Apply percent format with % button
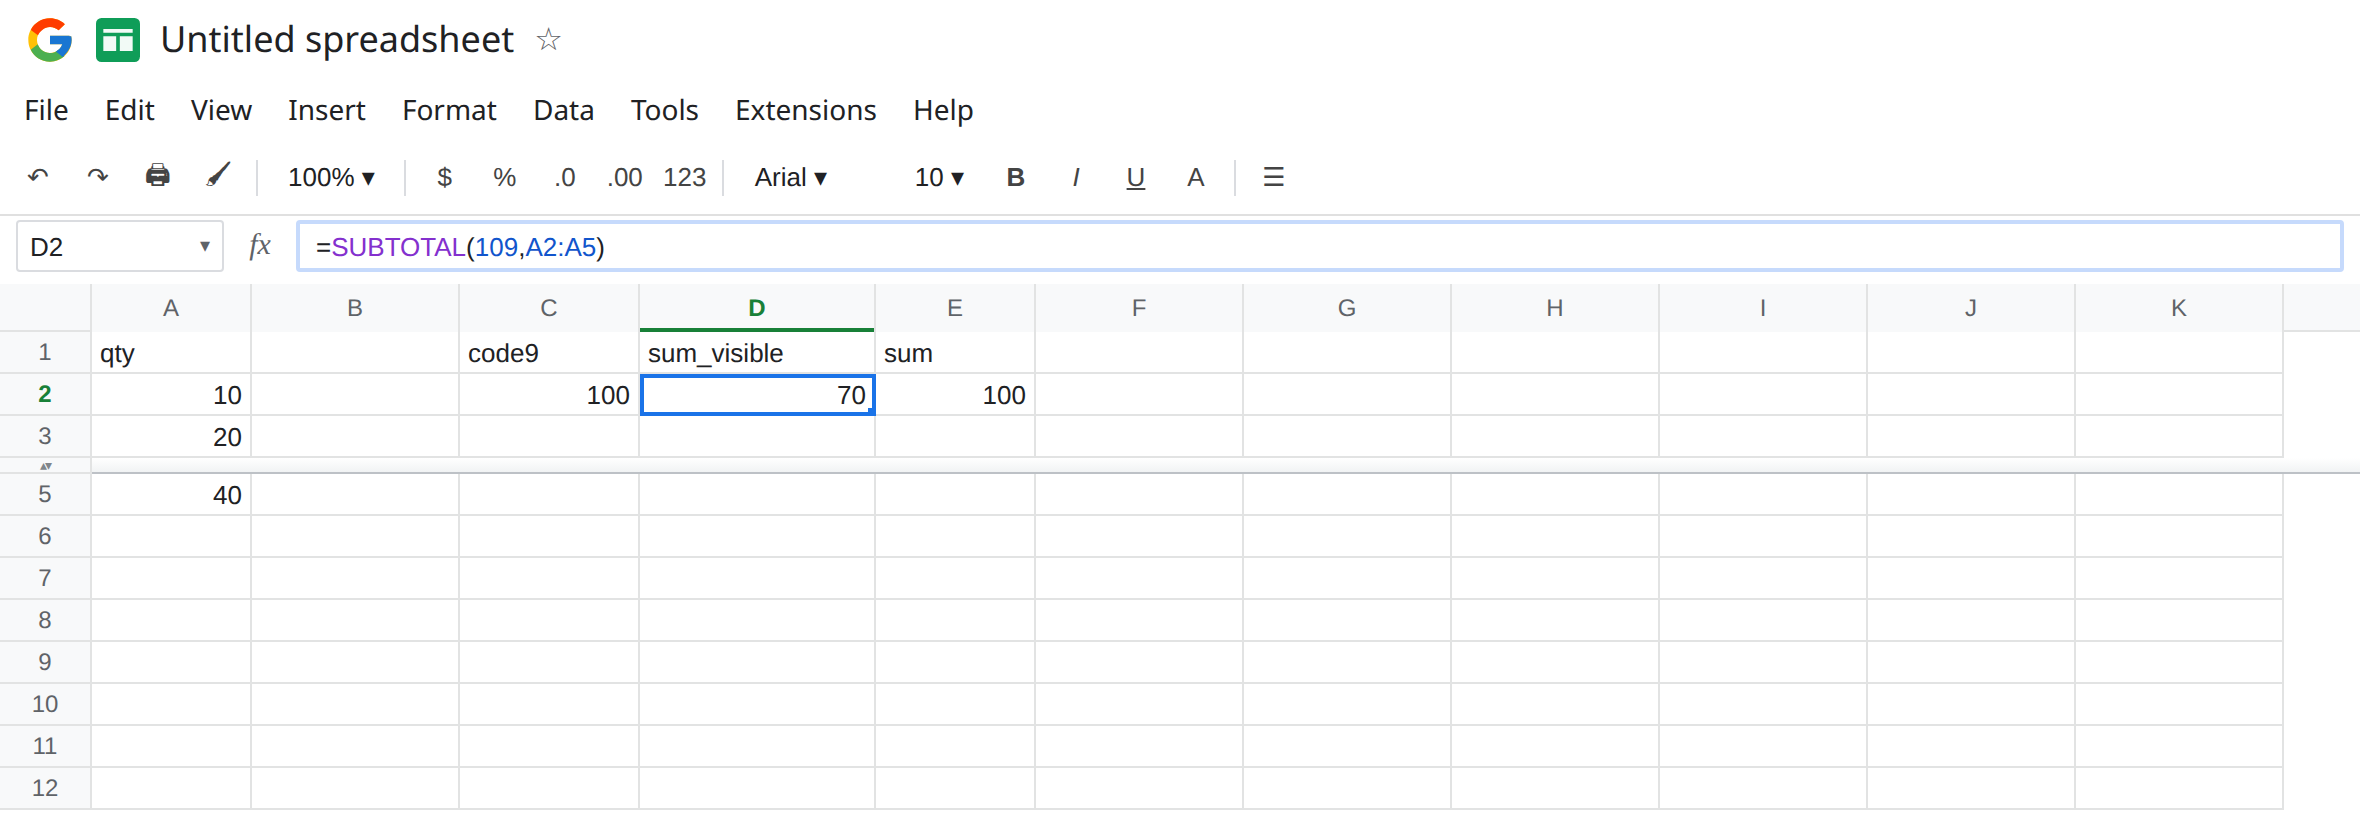2360x822 pixels. [505, 177]
